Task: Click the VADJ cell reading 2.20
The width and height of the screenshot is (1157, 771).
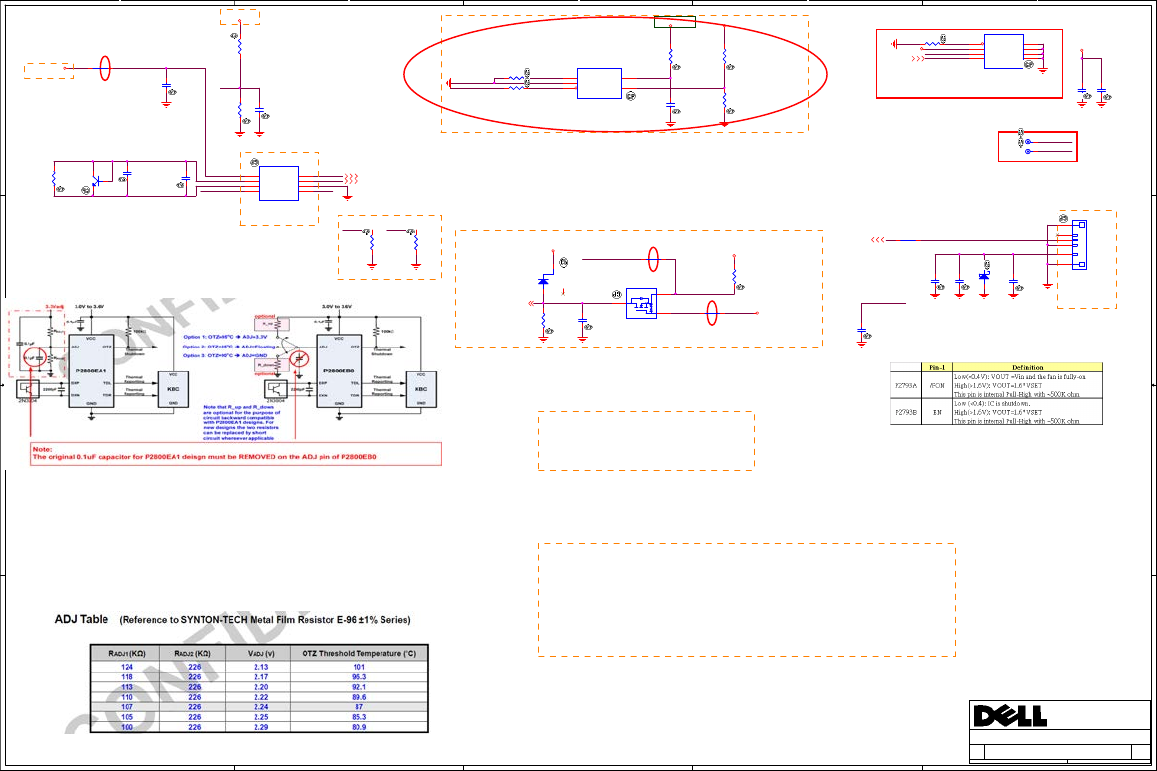Action: pos(261,687)
